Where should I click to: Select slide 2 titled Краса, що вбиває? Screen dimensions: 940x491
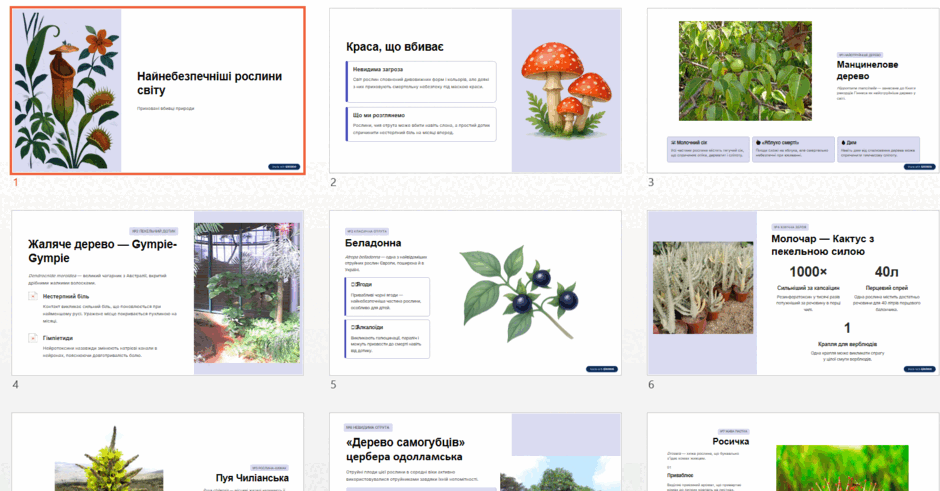(x=475, y=91)
